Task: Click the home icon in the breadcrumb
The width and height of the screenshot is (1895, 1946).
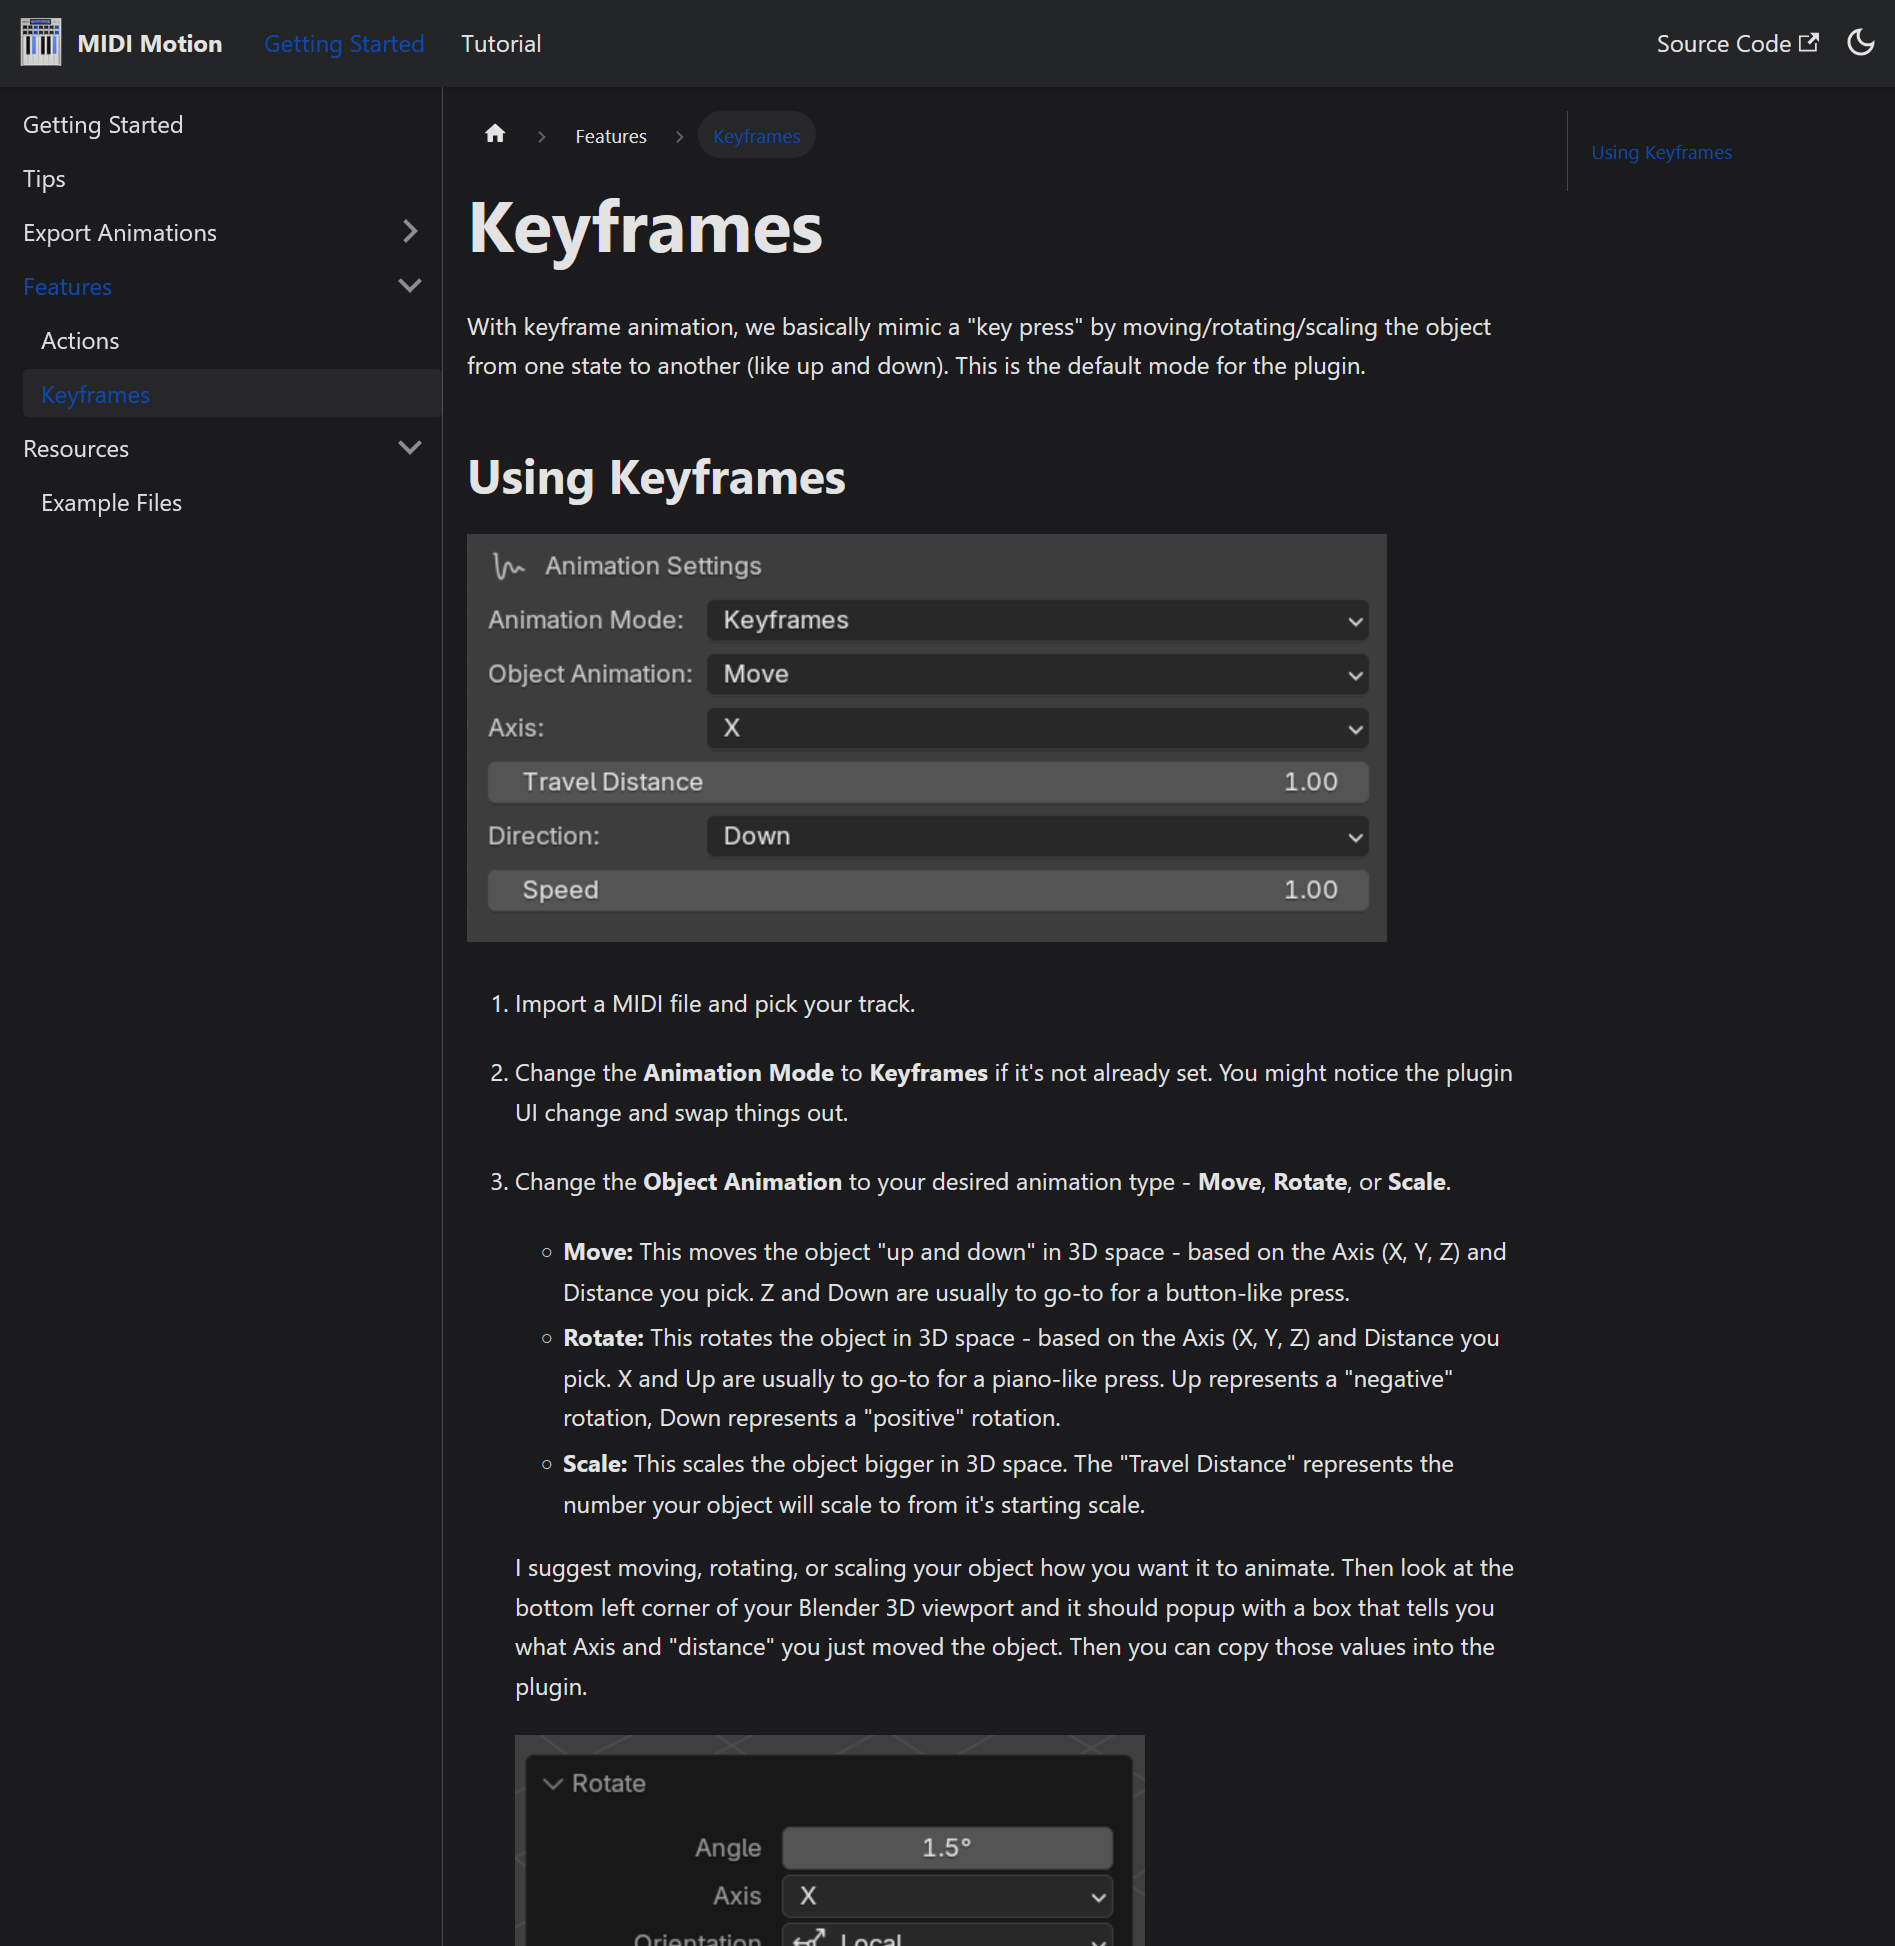Action: coord(495,134)
